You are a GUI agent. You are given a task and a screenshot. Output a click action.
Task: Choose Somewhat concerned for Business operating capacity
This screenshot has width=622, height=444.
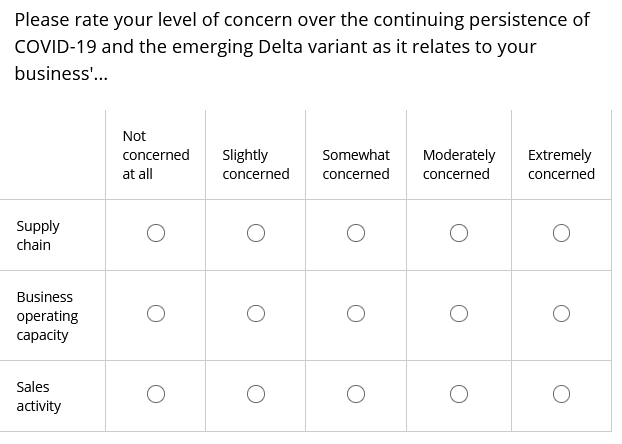(x=355, y=313)
